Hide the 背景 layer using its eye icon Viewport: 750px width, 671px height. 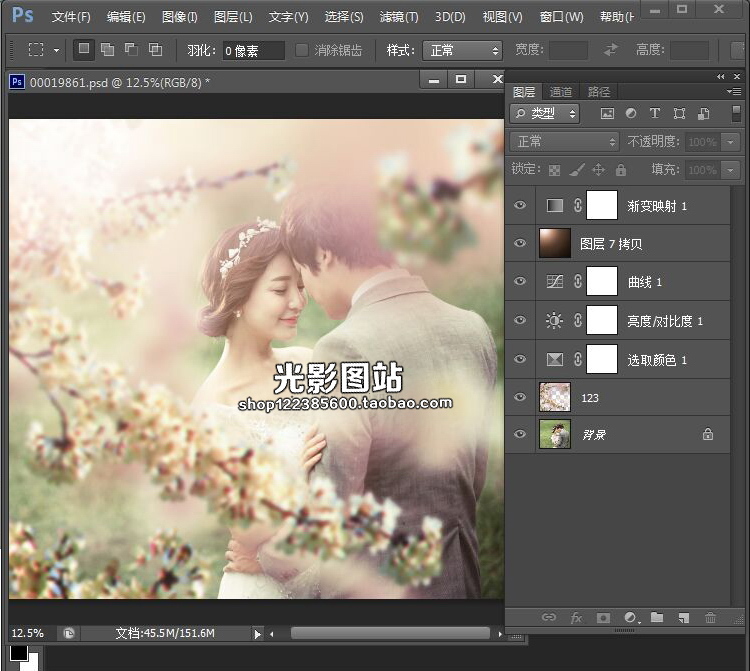(519, 435)
